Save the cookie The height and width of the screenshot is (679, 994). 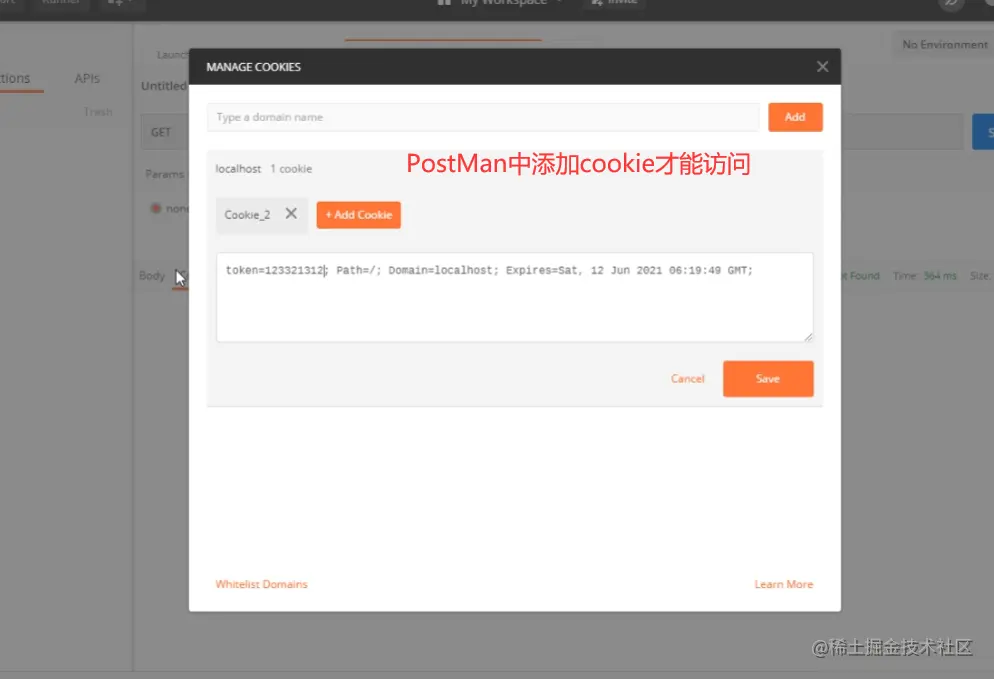point(768,378)
